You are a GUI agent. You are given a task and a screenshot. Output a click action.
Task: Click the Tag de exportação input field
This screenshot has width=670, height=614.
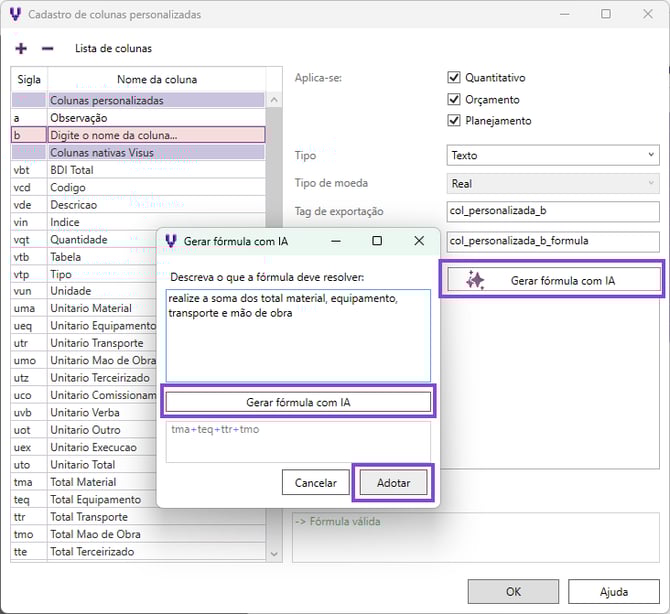click(552, 212)
